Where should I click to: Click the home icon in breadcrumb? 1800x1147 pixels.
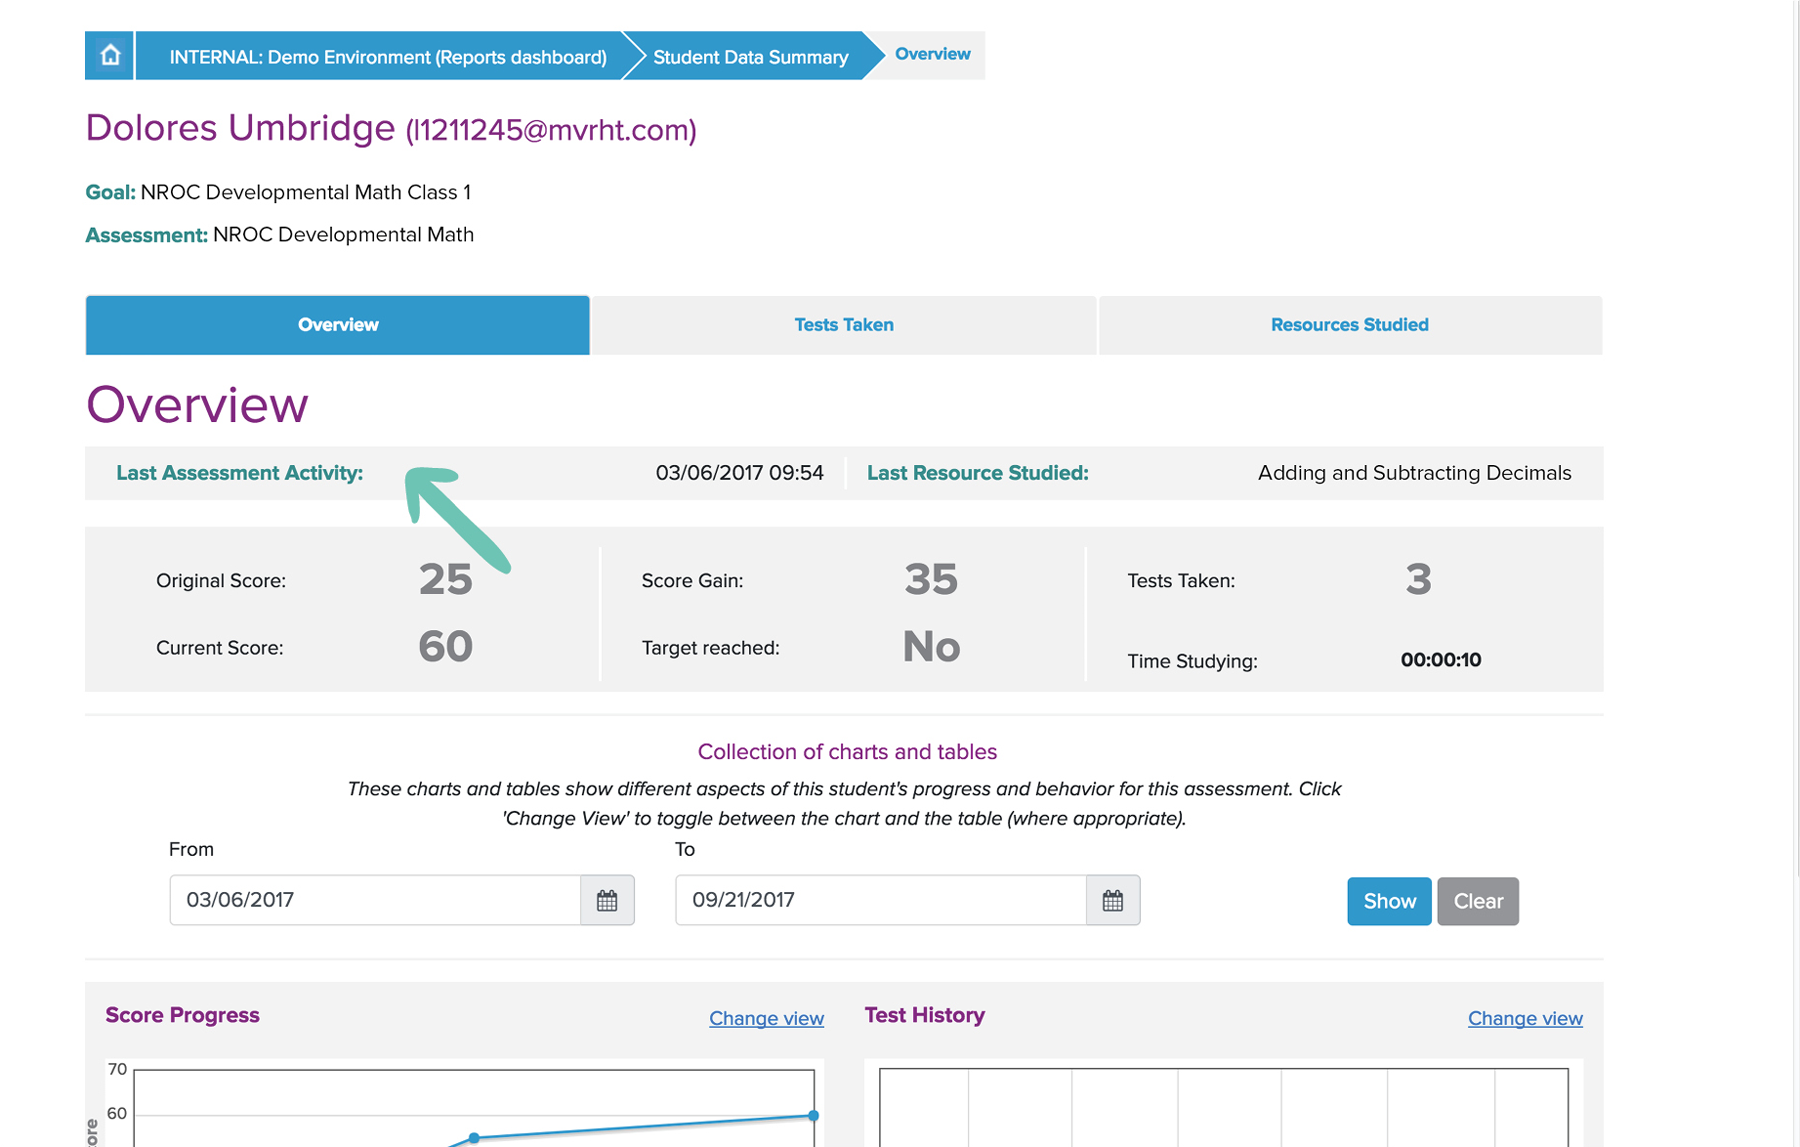[110, 55]
